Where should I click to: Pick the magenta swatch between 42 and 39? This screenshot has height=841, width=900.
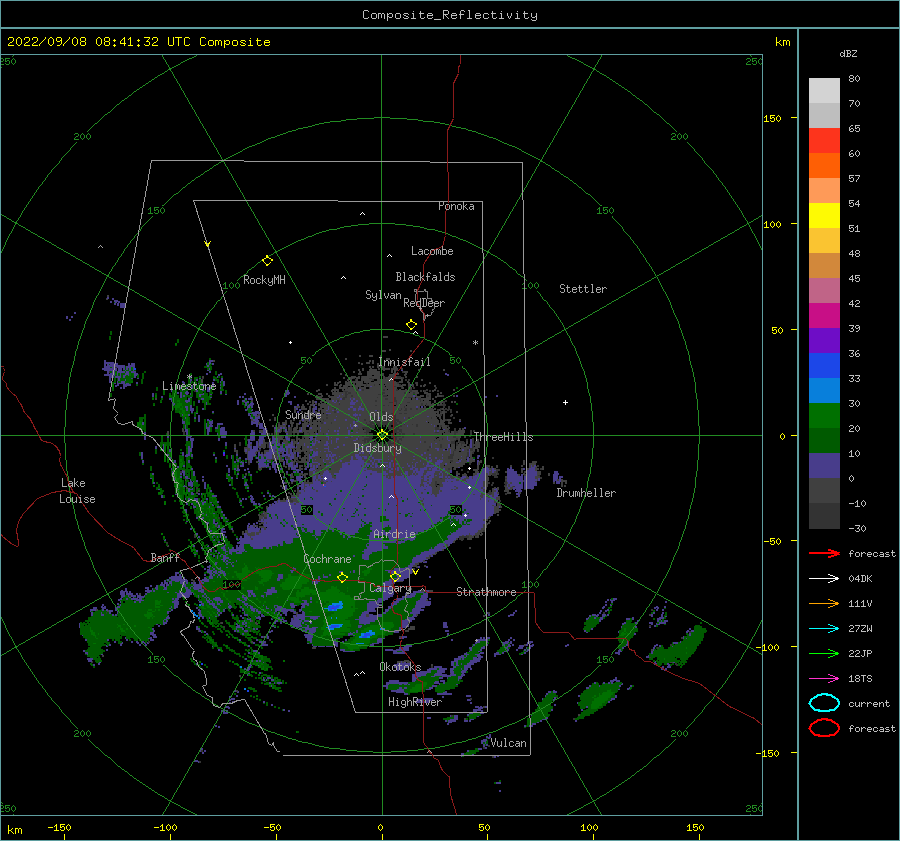coord(824,315)
